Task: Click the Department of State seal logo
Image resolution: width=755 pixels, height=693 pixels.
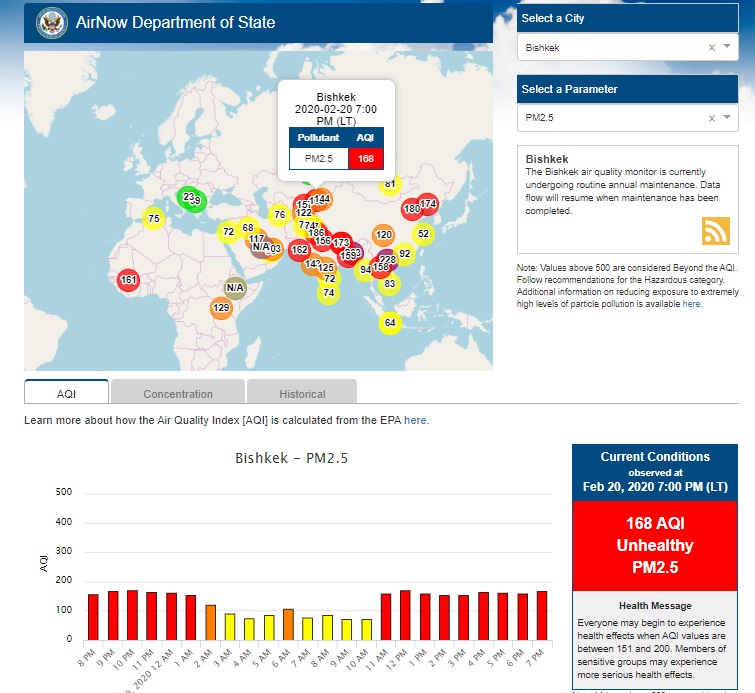Action: (50, 22)
